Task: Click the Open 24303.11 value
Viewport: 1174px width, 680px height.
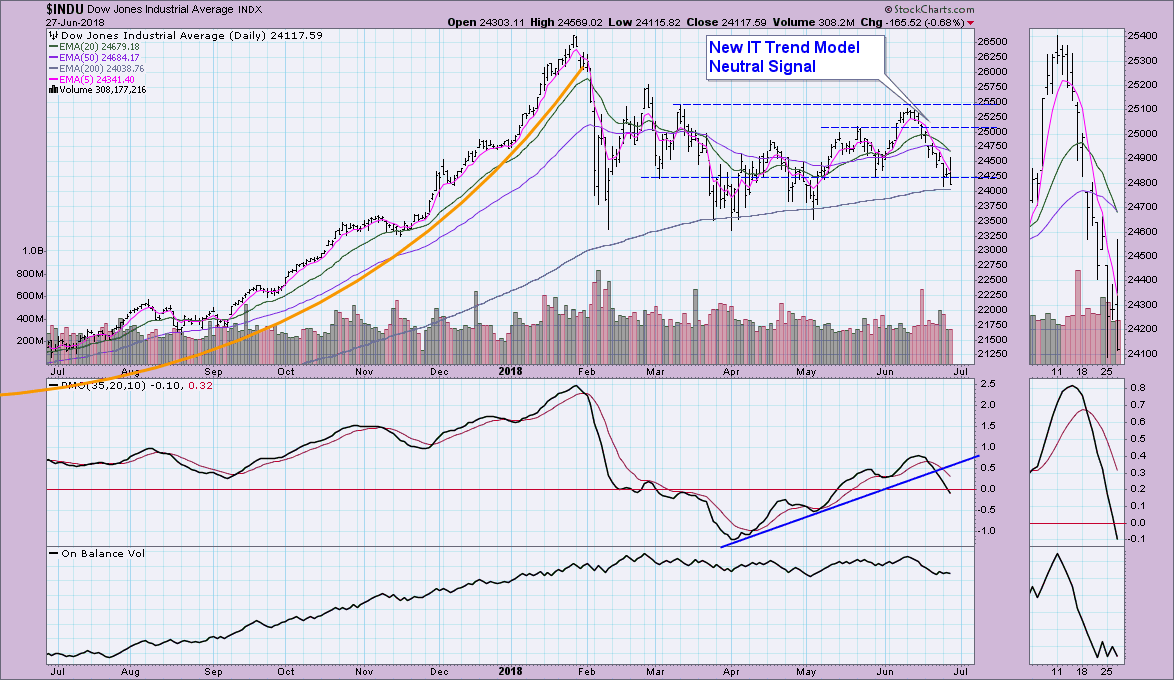Action: 487,22
